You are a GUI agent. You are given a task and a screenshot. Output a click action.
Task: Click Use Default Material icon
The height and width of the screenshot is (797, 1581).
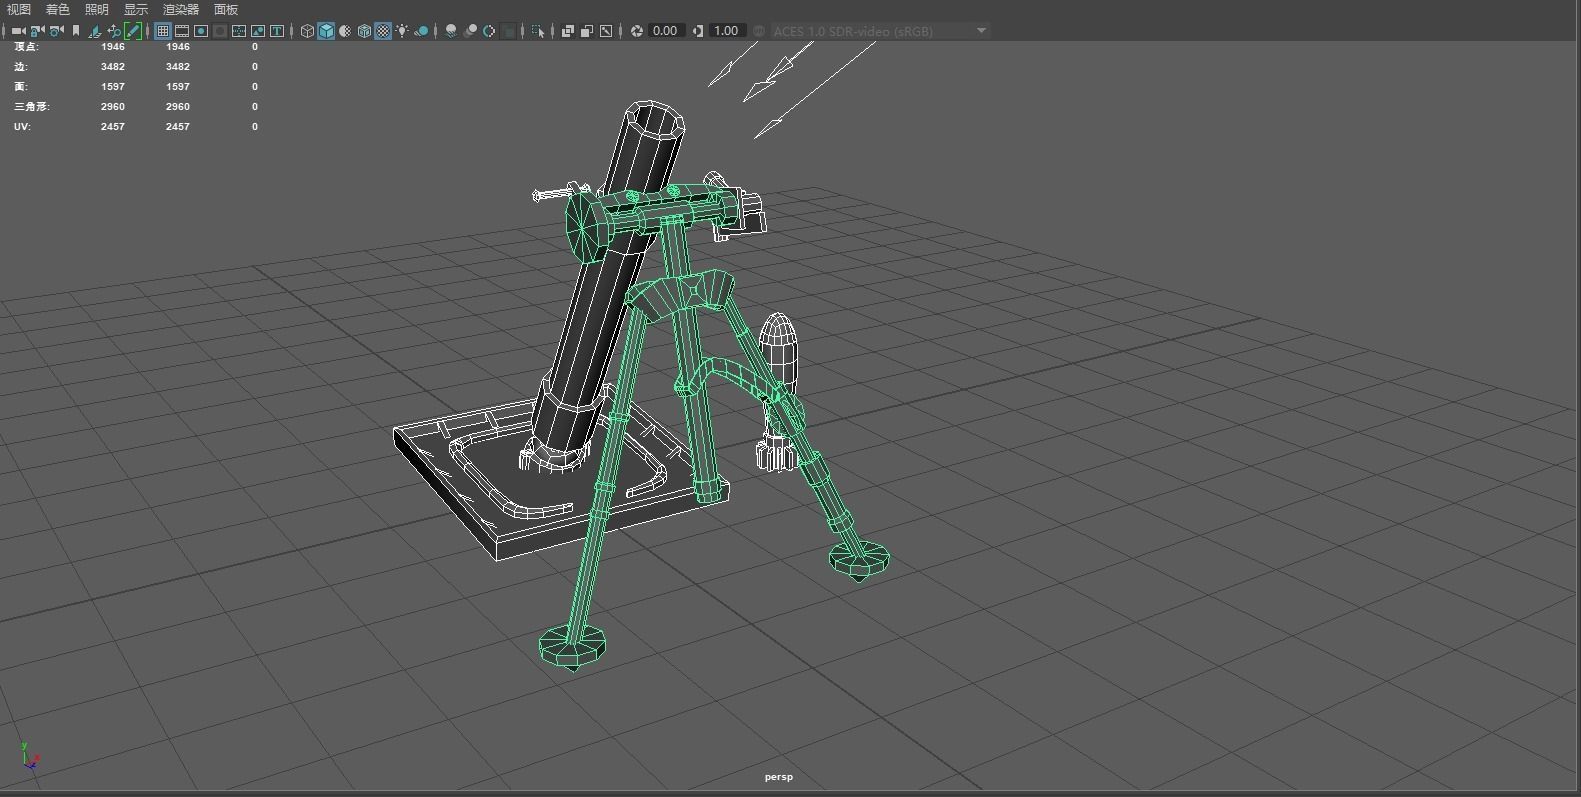click(345, 31)
